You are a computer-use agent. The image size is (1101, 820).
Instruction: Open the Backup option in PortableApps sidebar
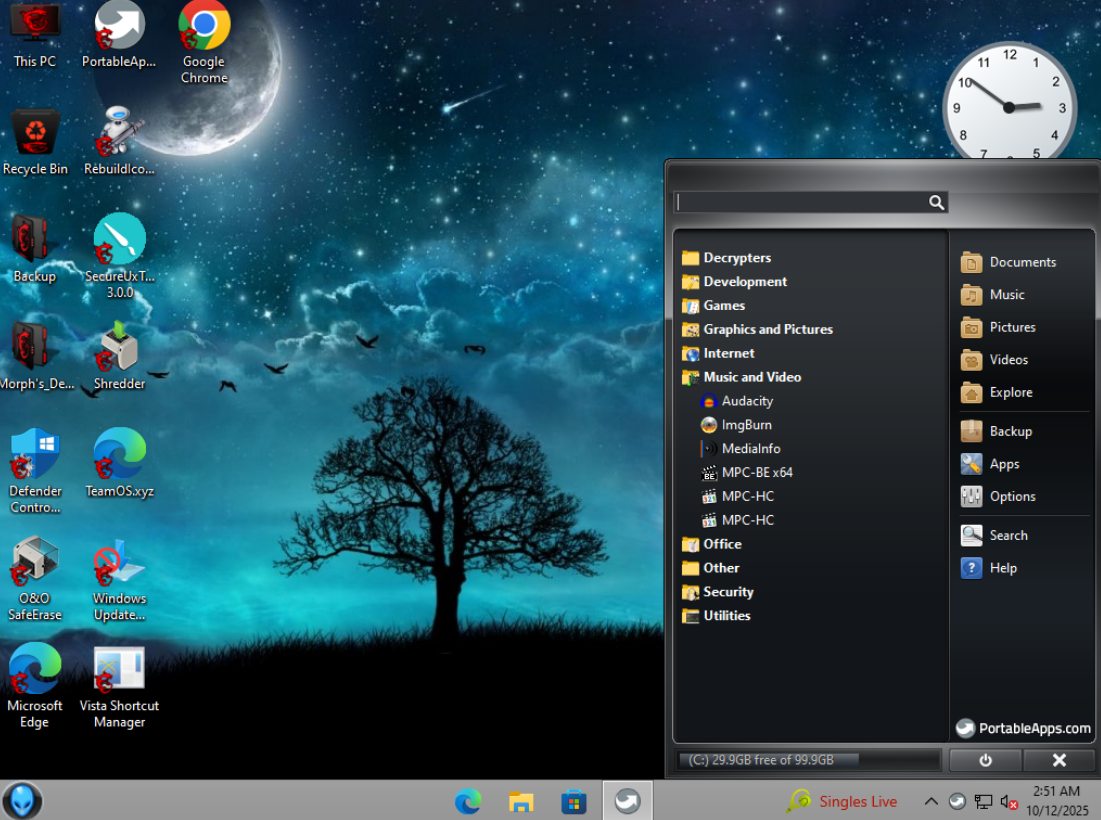(x=1009, y=431)
